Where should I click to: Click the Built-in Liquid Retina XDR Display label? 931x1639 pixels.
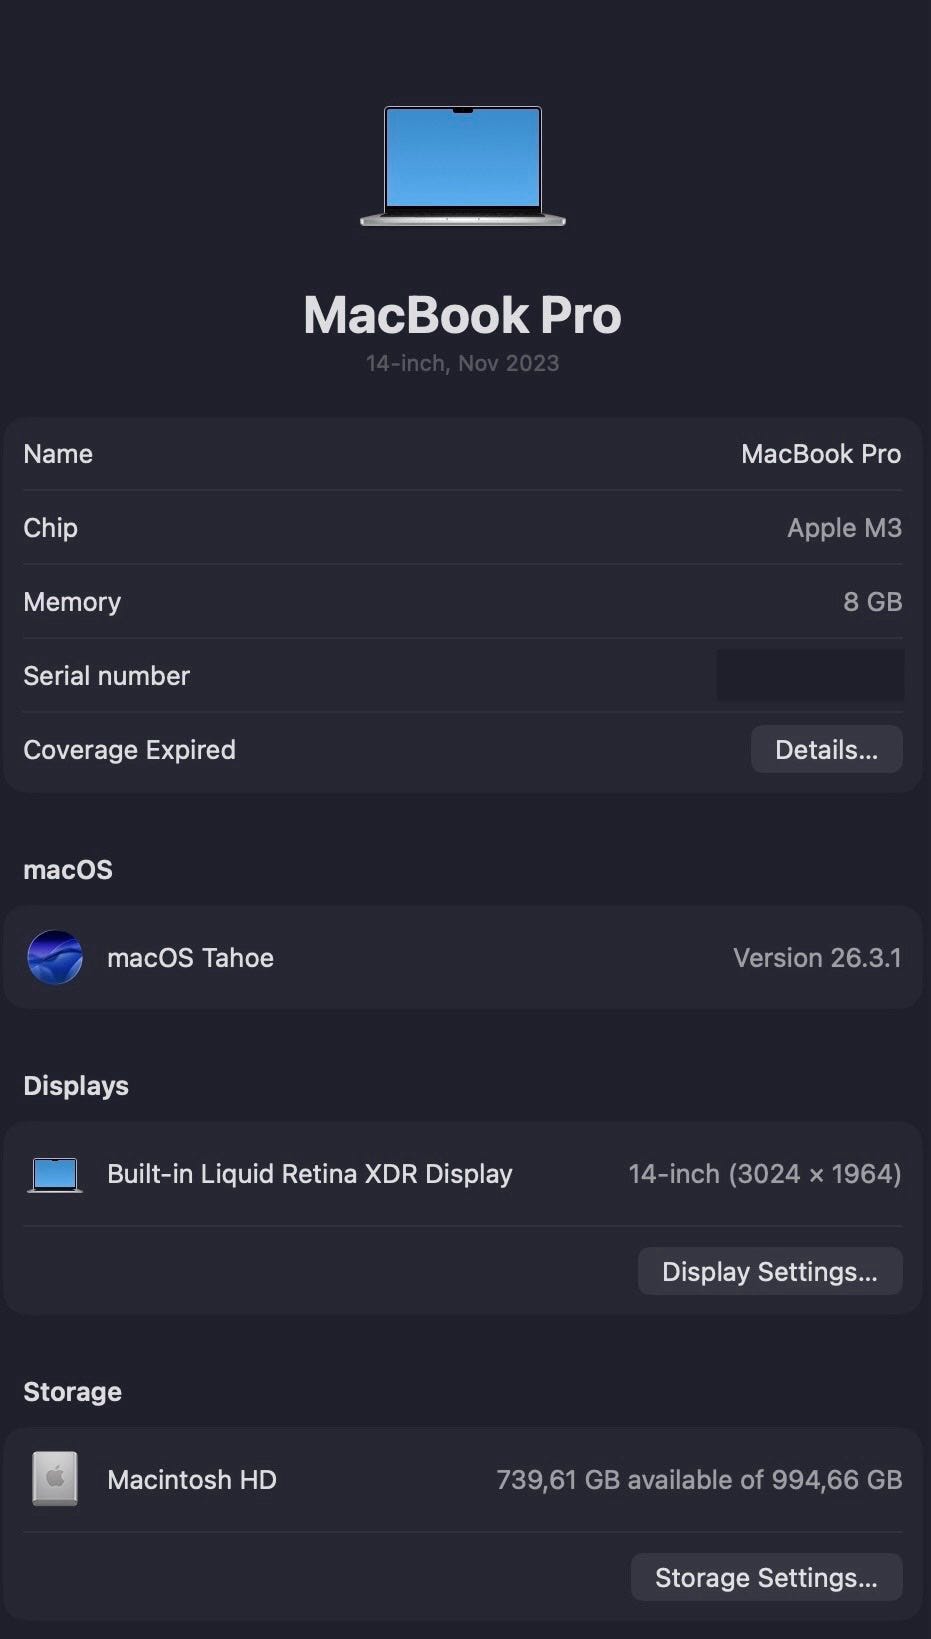click(309, 1174)
